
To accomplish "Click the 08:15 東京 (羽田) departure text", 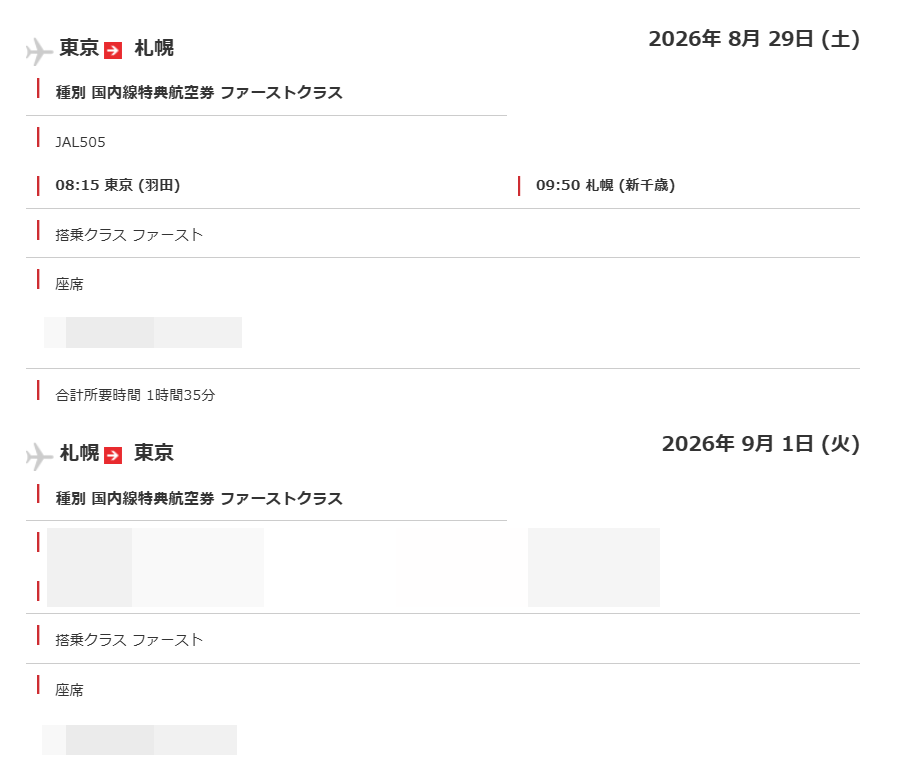I will click(118, 185).
